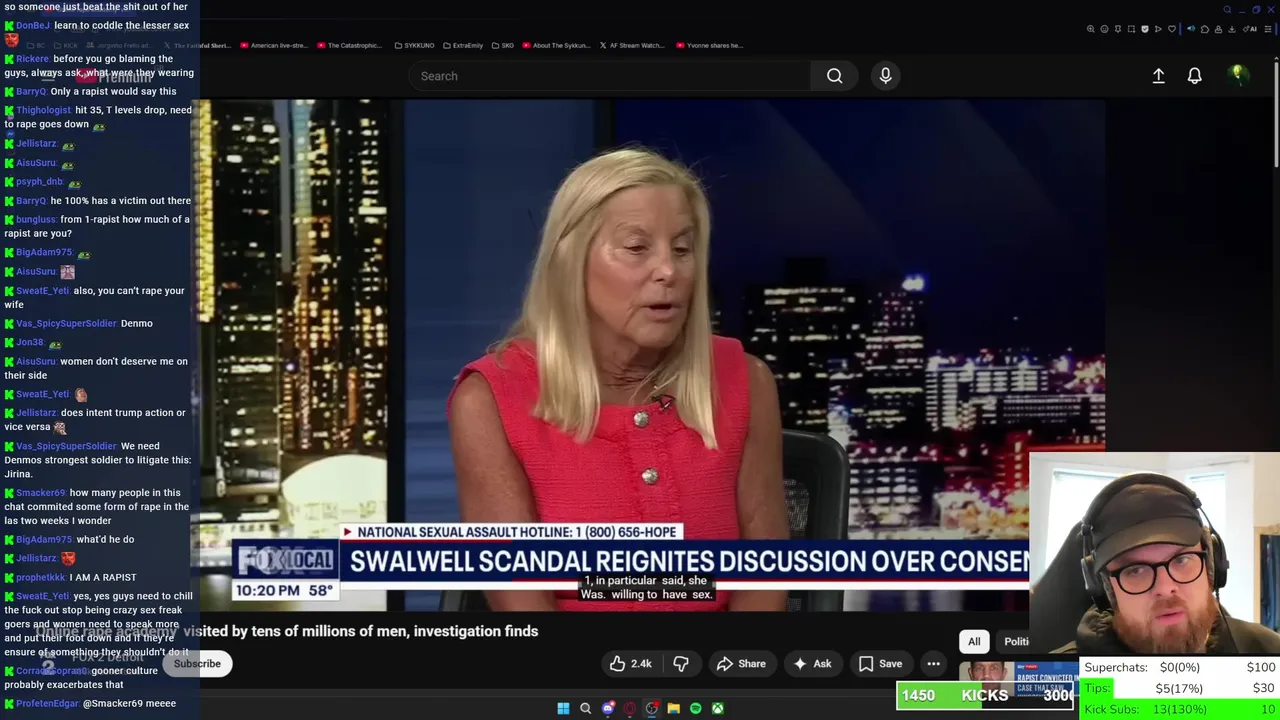Open Discord from the taskbar
1280x720 pixels.
[607, 709]
